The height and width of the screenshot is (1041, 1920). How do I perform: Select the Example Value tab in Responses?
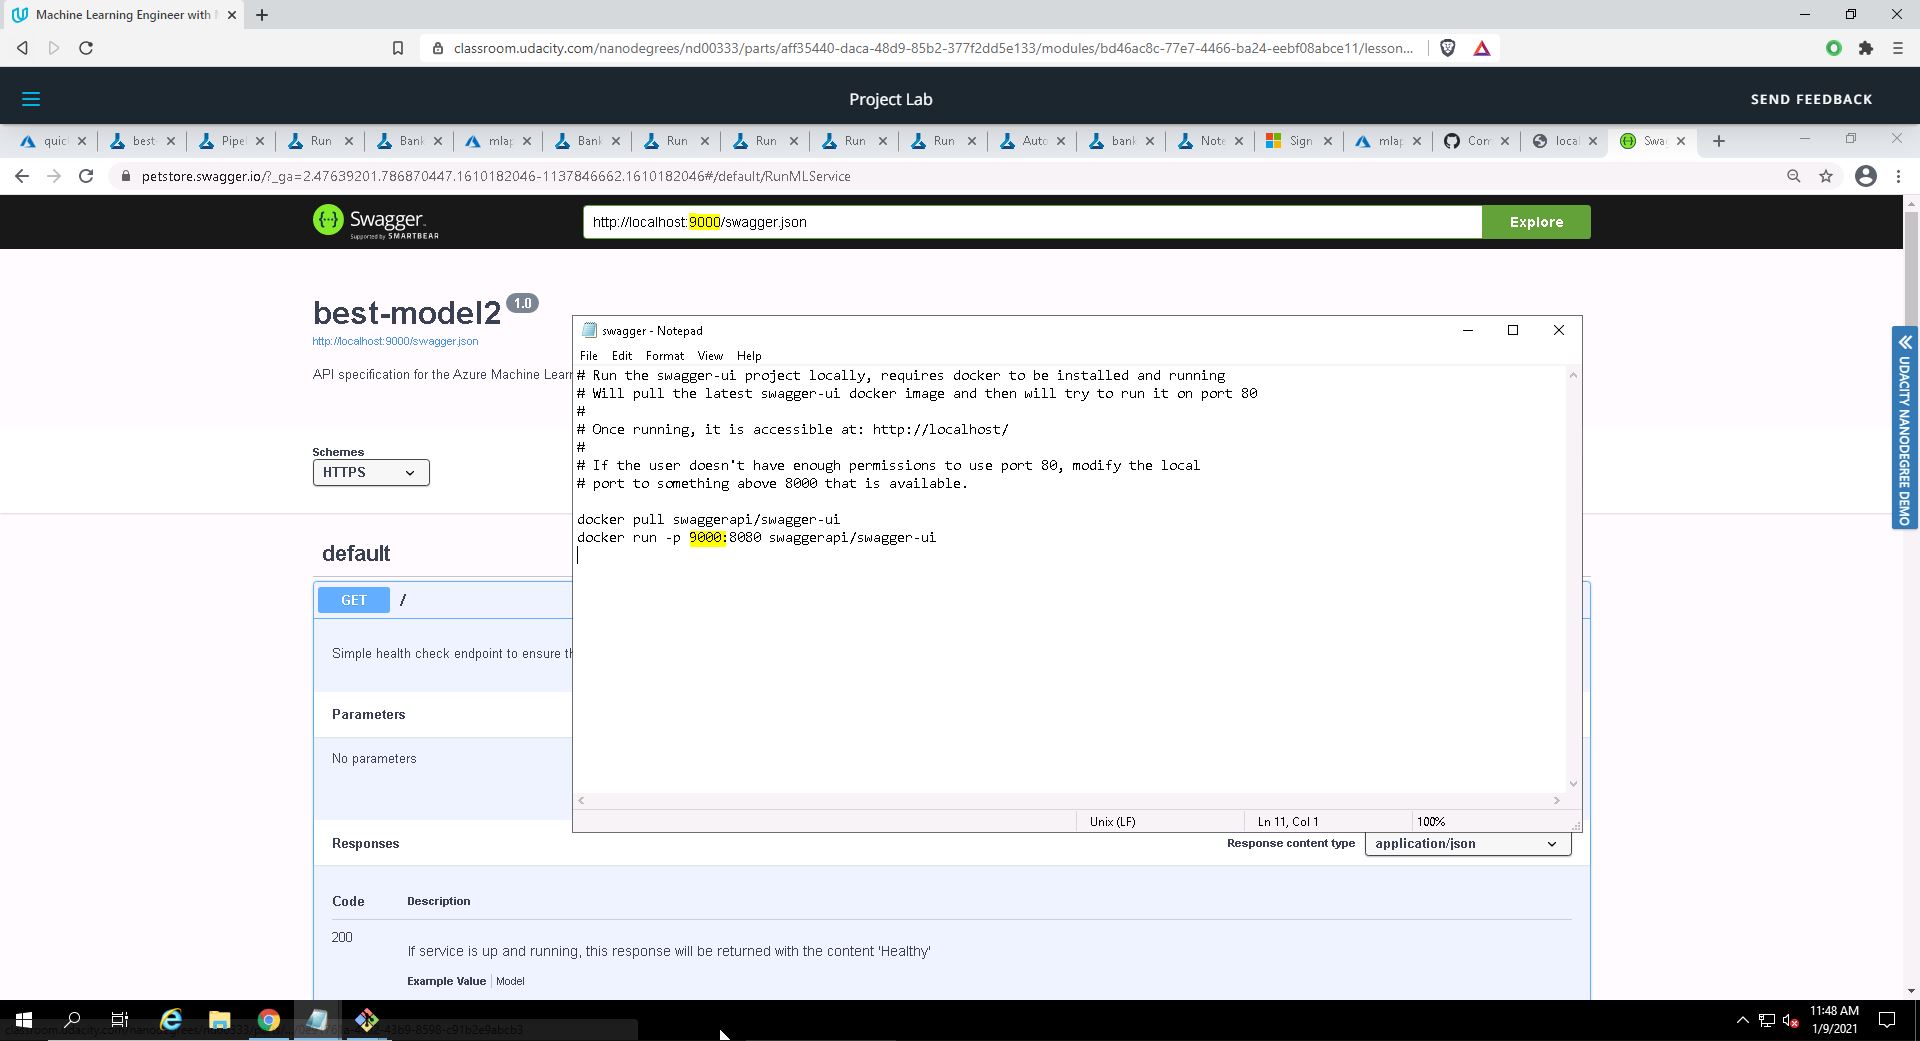click(446, 981)
